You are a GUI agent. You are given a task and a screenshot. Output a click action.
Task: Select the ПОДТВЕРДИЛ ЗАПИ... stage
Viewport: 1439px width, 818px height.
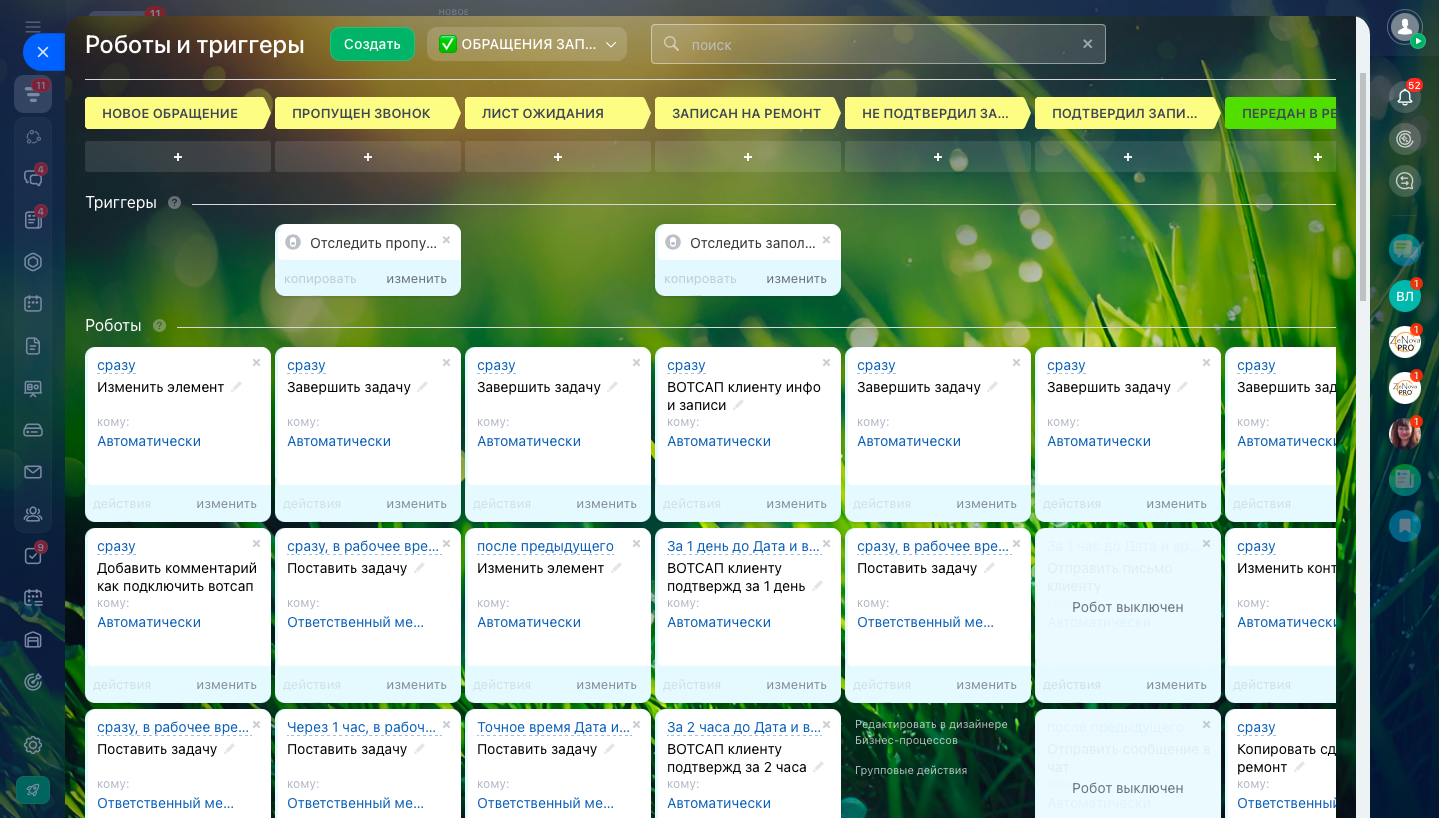(x=1127, y=113)
